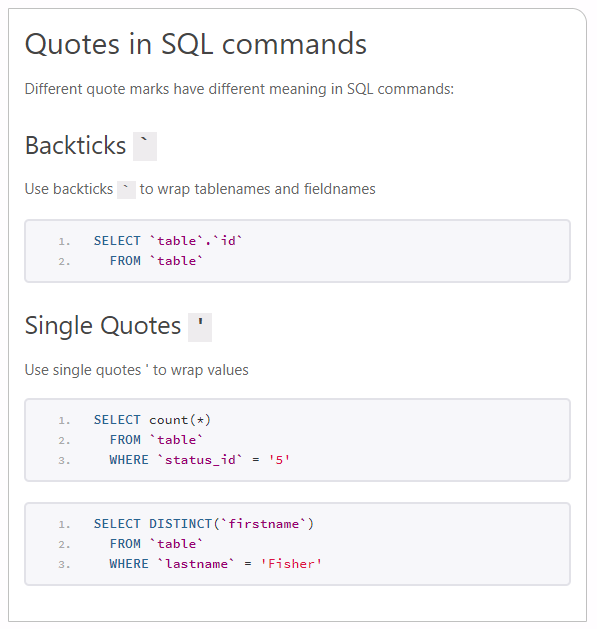This screenshot has width=597, height=629.
Task: Click the inline backtick symbol in 'Use backticks' sentence
Action: point(126,189)
